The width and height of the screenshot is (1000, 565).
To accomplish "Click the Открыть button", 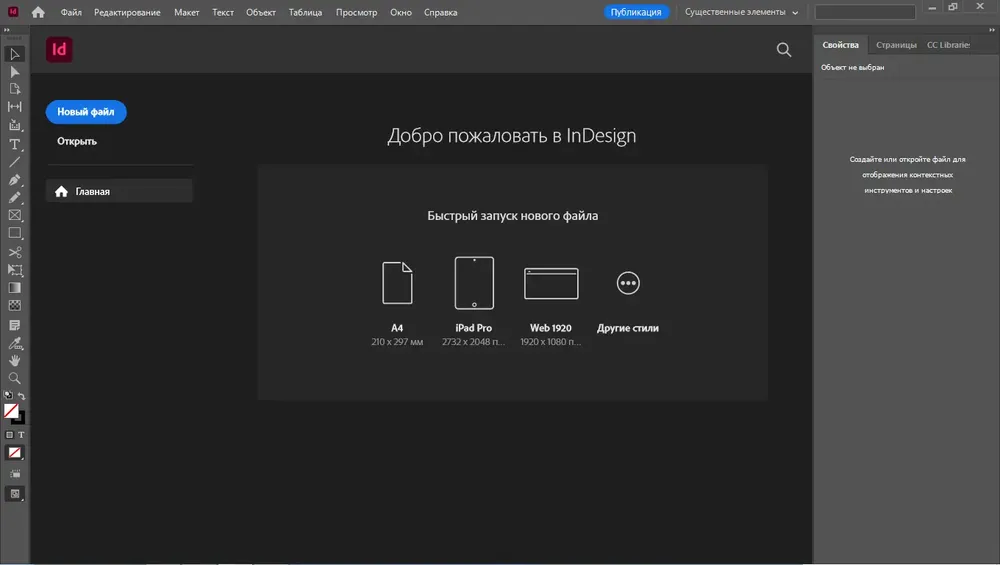I will pos(77,141).
